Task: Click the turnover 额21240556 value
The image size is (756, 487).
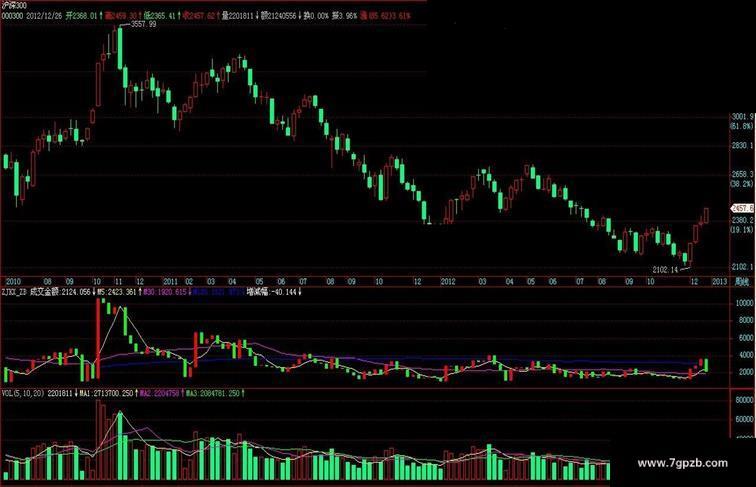Action: click(x=279, y=16)
